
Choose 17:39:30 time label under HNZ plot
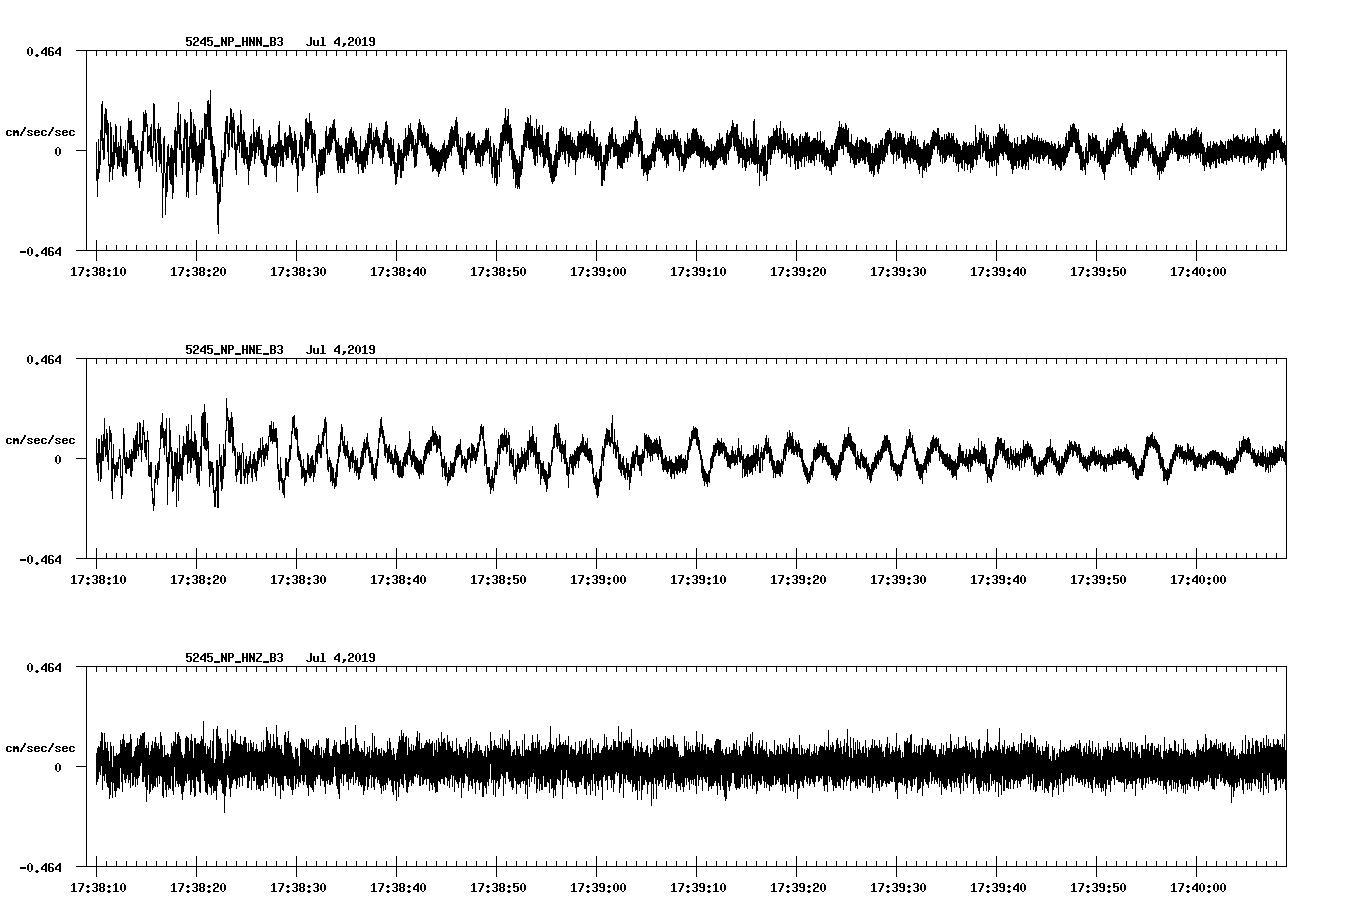click(x=898, y=887)
